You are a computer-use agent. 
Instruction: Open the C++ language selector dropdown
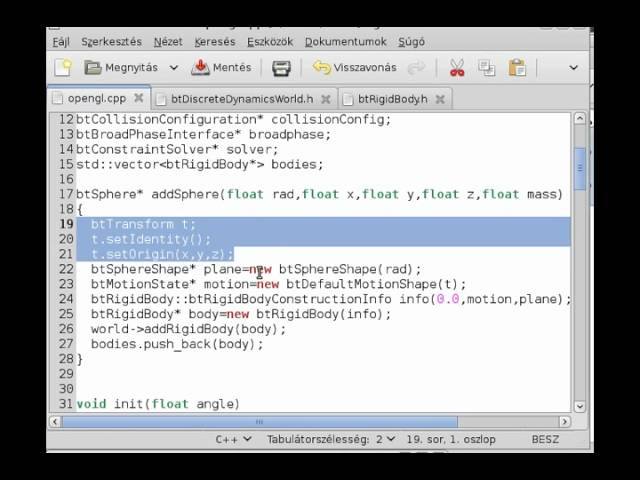[233, 439]
